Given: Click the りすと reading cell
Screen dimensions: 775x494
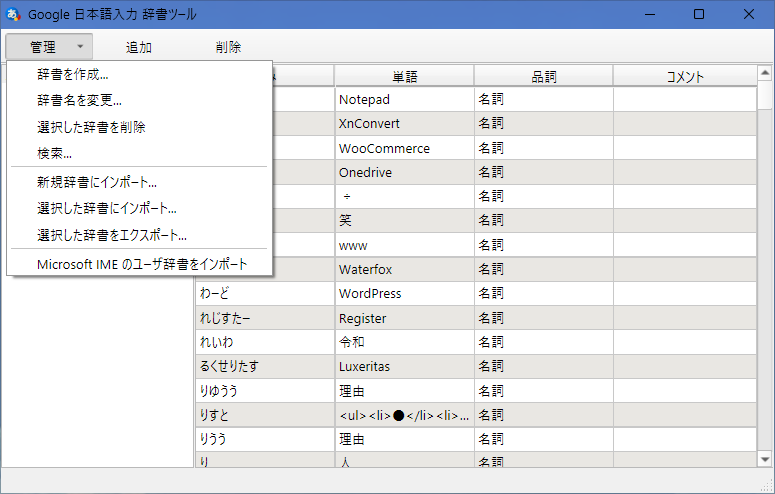Looking at the screenshot, I should point(265,415).
